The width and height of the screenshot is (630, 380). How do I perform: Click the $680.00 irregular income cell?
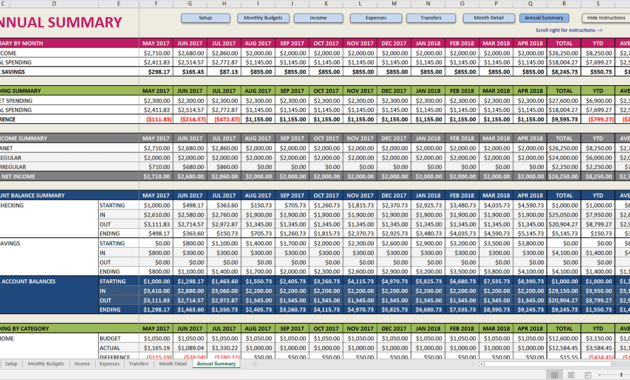coord(190,167)
